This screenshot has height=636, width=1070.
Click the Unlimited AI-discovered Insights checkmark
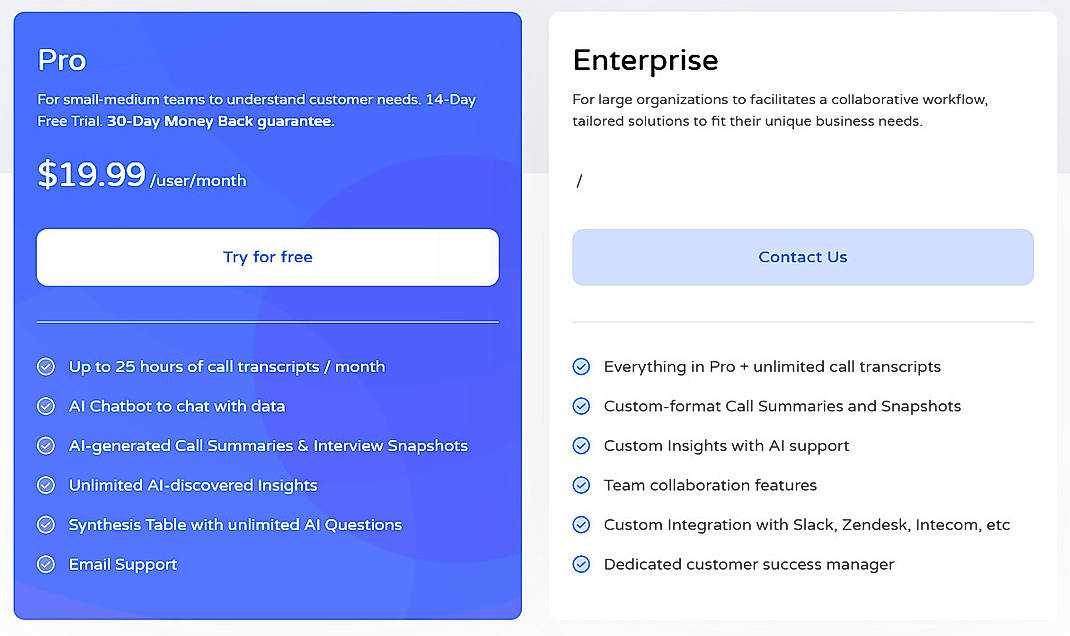[x=46, y=485]
